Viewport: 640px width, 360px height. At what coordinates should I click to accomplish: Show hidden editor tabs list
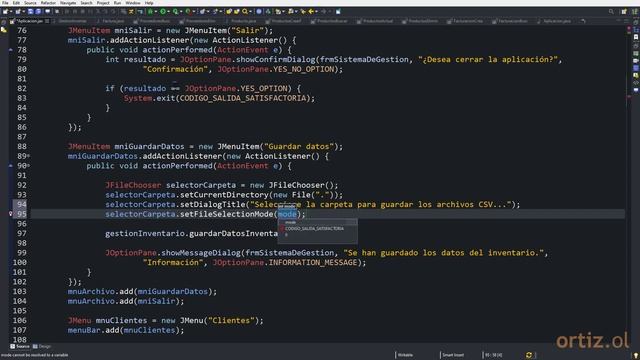click(583, 21)
